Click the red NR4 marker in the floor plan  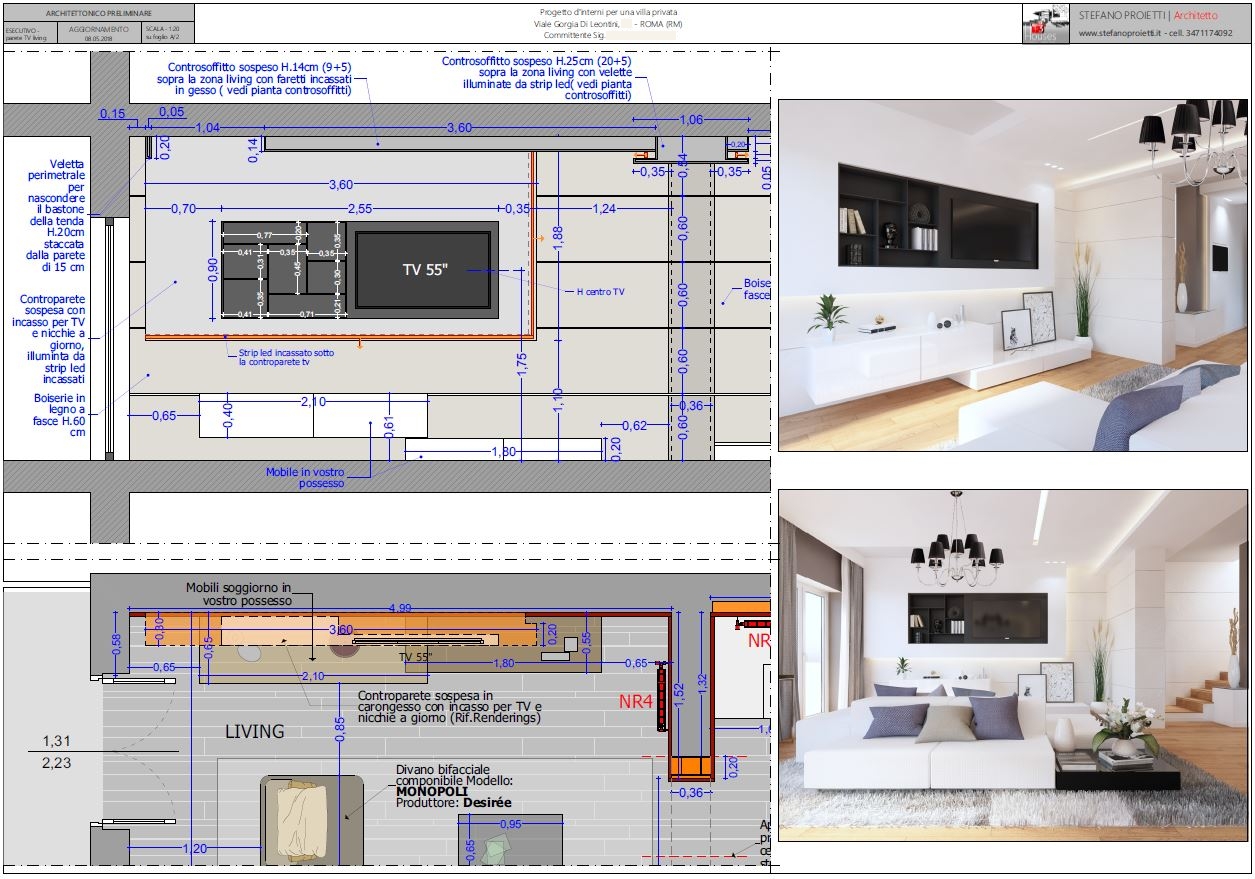click(x=636, y=702)
